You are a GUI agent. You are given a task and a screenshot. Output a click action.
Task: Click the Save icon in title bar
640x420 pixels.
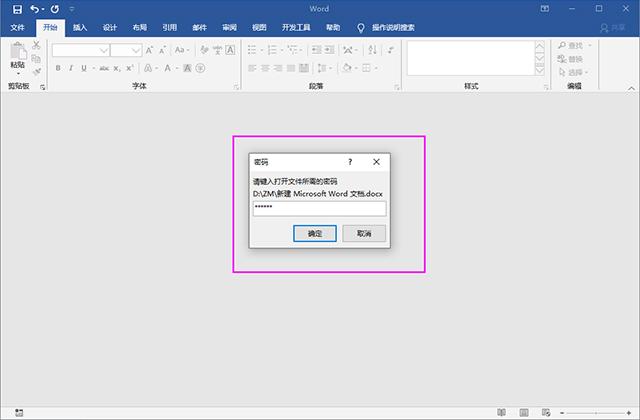point(17,9)
